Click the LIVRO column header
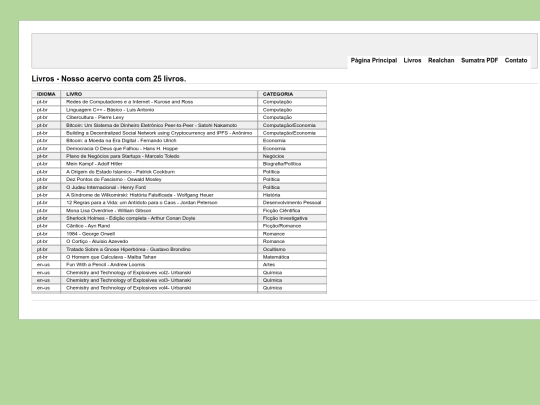Screen dimensions: 540x405 click(x=159, y=94)
